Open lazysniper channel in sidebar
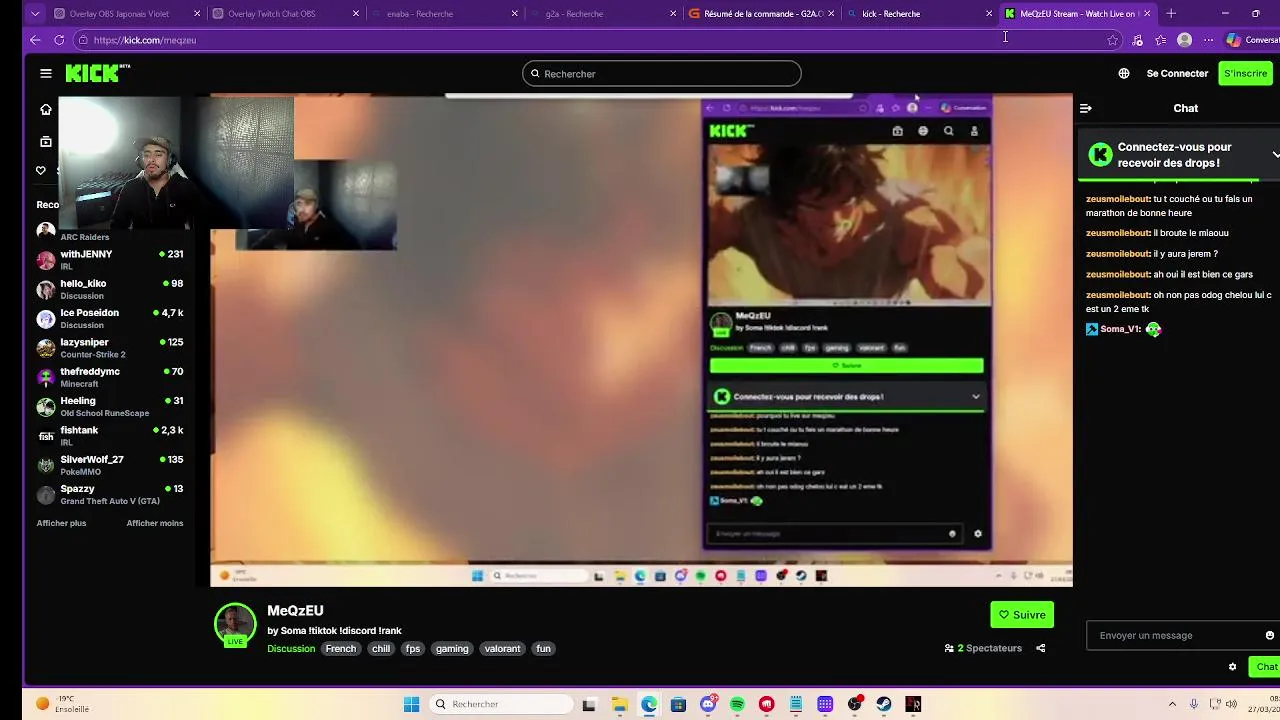The image size is (1280, 720). tap(110, 348)
